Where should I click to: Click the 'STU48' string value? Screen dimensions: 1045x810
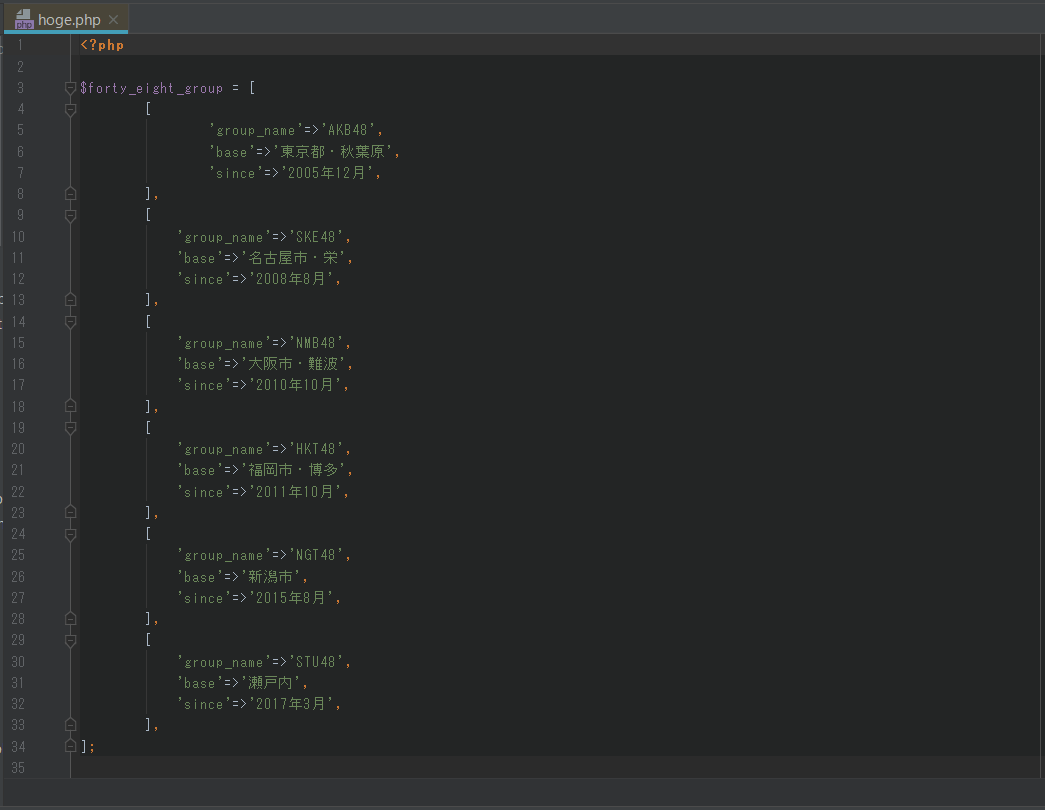click(x=315, y=661)
